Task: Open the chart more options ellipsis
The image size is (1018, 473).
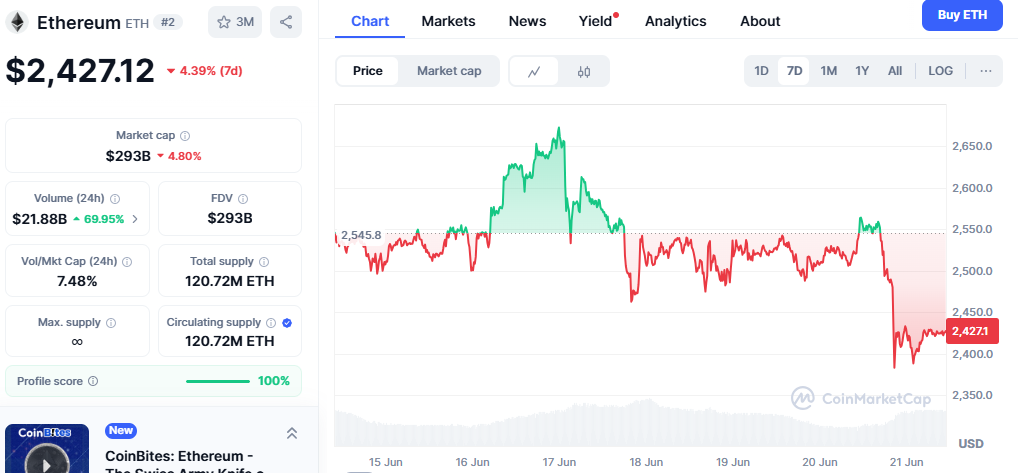Action: pos(986,71)
